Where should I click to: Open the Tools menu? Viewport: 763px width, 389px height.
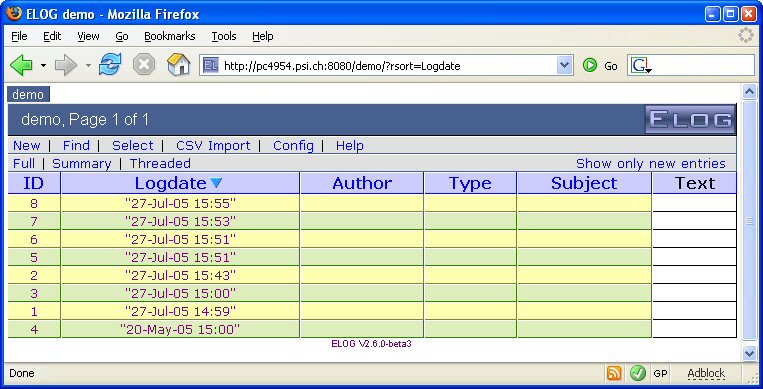click(224, 36)
